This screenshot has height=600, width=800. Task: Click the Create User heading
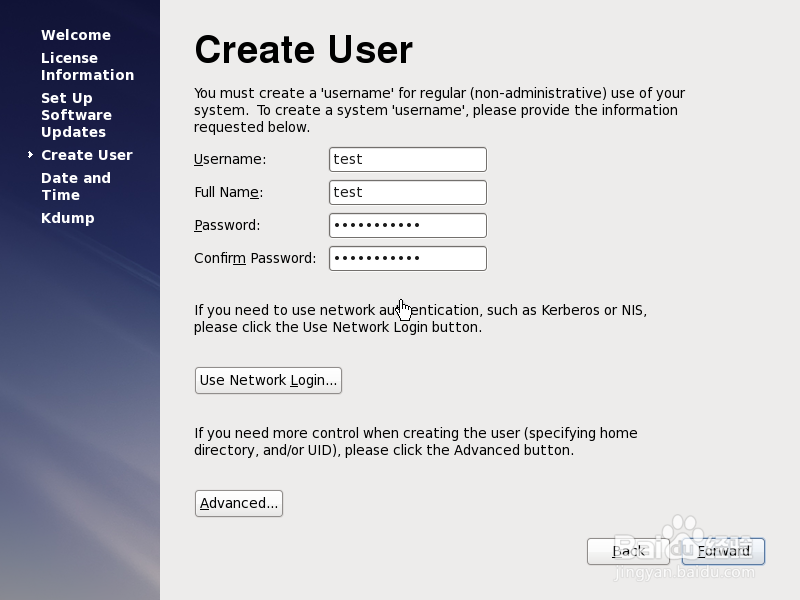point(304,50)
